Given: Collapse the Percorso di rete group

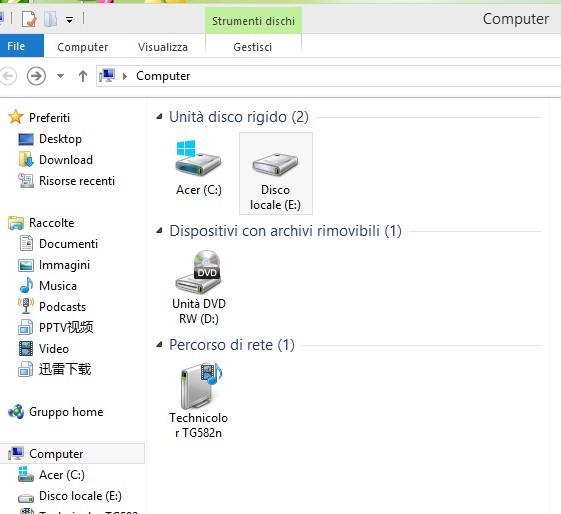Looking at the screenshot, I should [160, 344].
